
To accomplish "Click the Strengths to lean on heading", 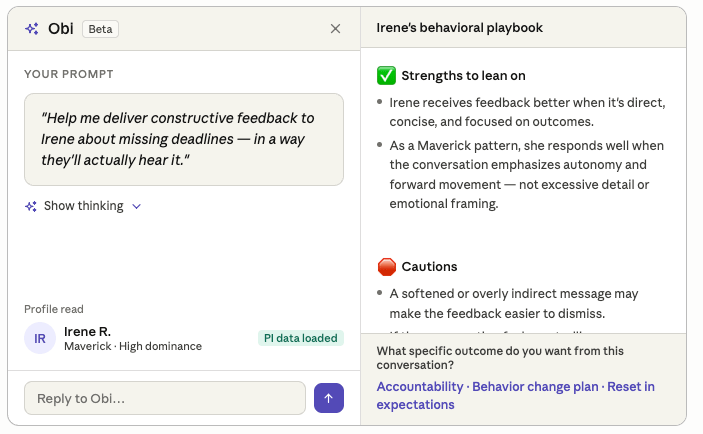I will 464,76.
